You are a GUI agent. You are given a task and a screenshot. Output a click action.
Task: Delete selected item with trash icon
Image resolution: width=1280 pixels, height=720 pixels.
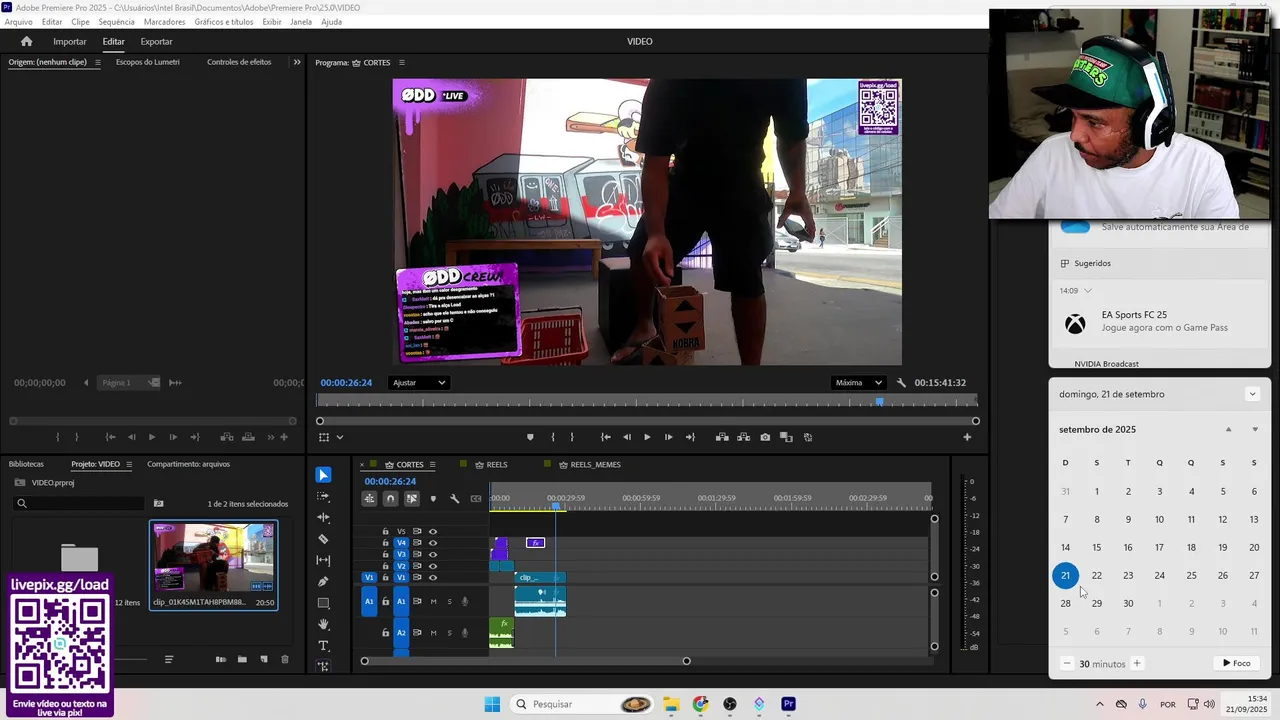[x=285, y=659]
